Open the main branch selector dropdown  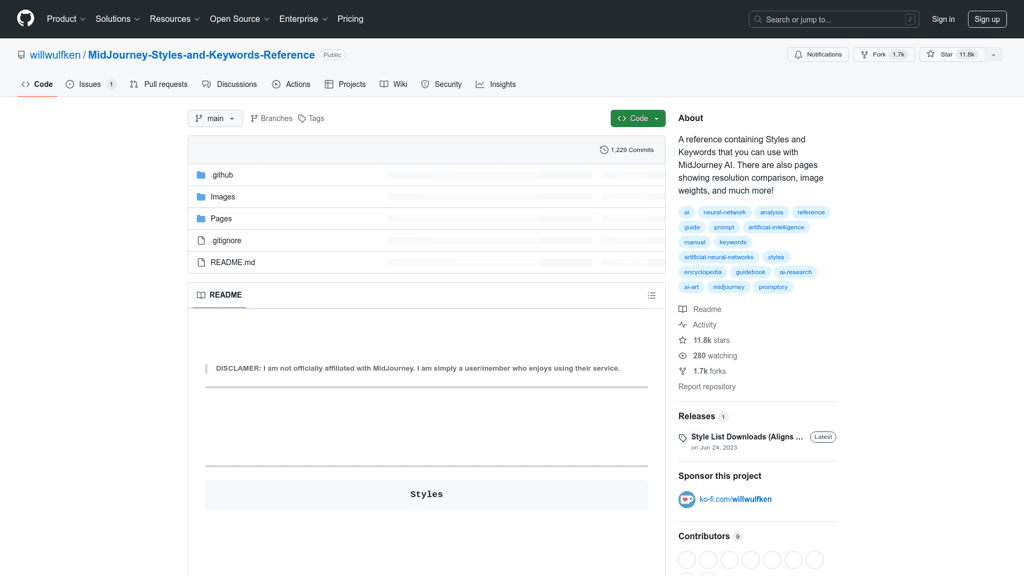(215, 119)
